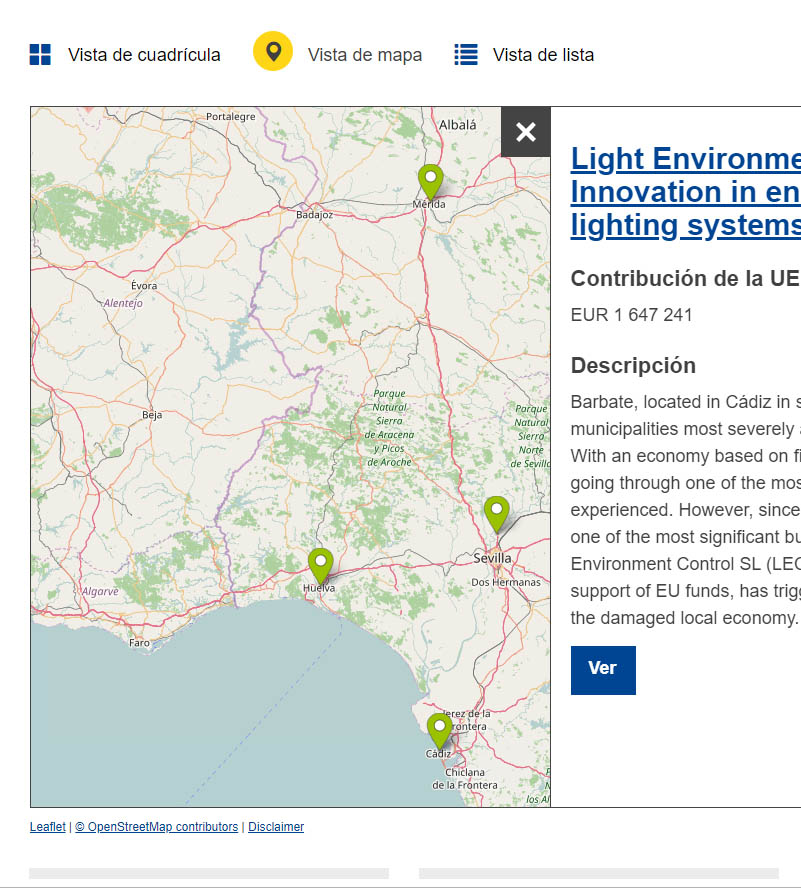Click the list view lines icon
801x888 pixels.
(x=466, y=55)
